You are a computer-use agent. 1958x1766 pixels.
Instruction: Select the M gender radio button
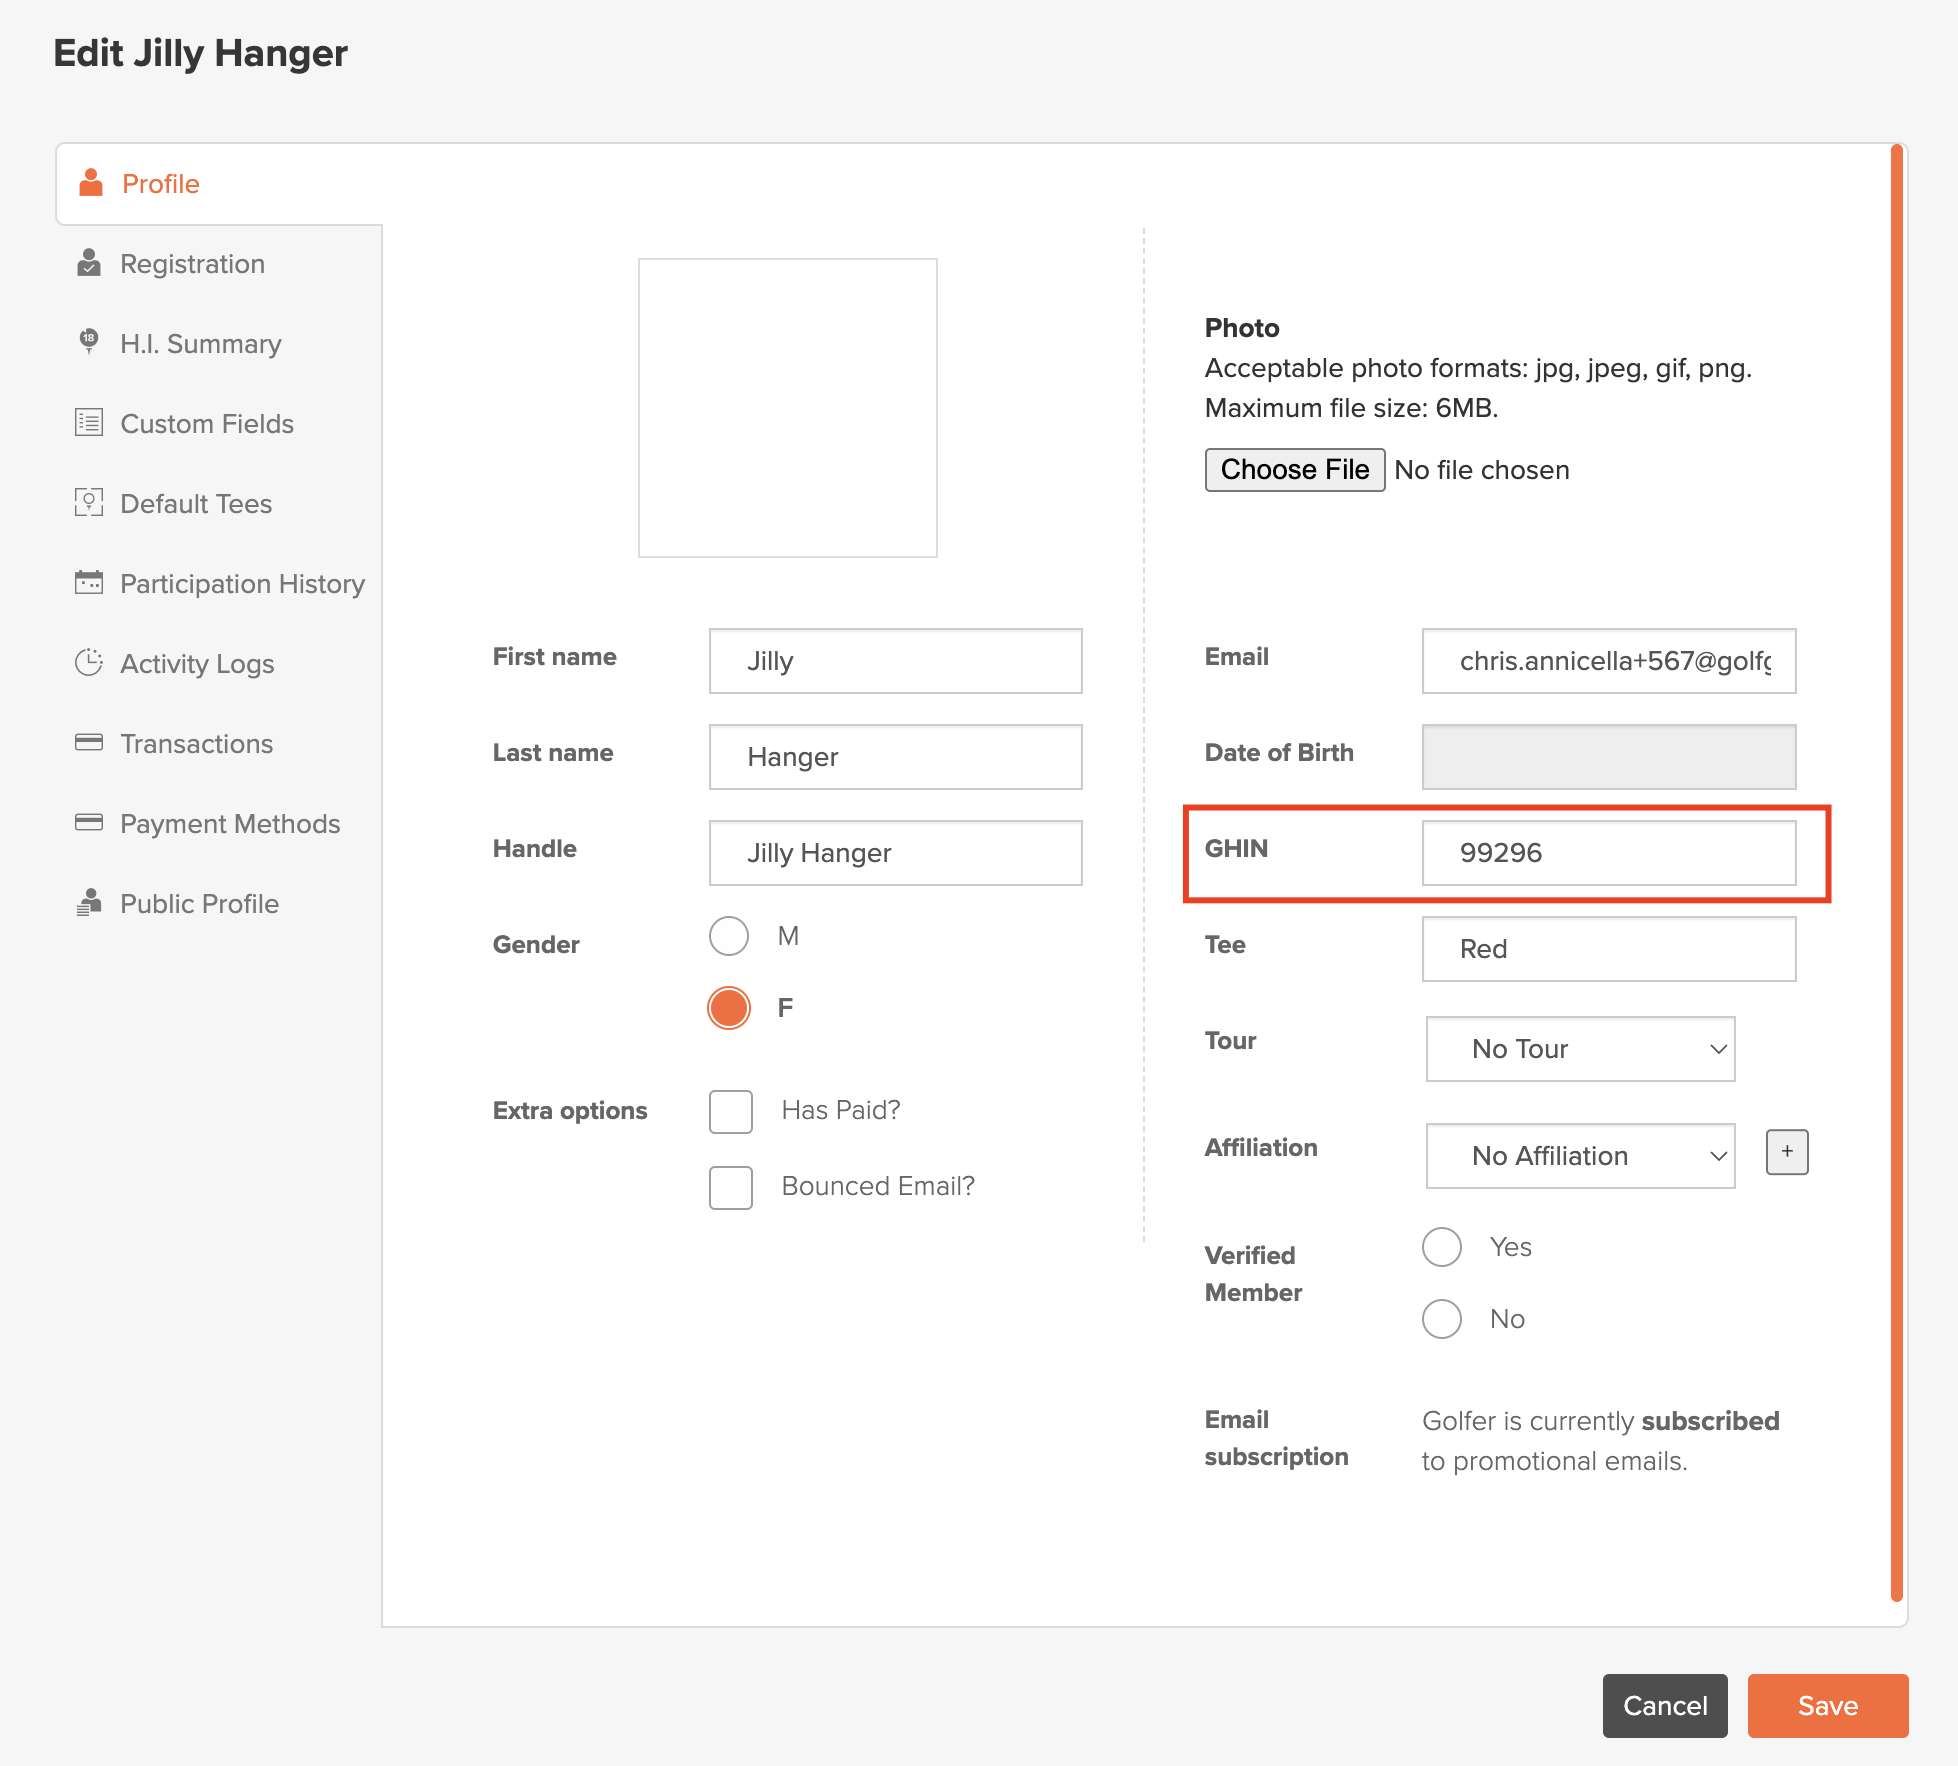(729, 936)
